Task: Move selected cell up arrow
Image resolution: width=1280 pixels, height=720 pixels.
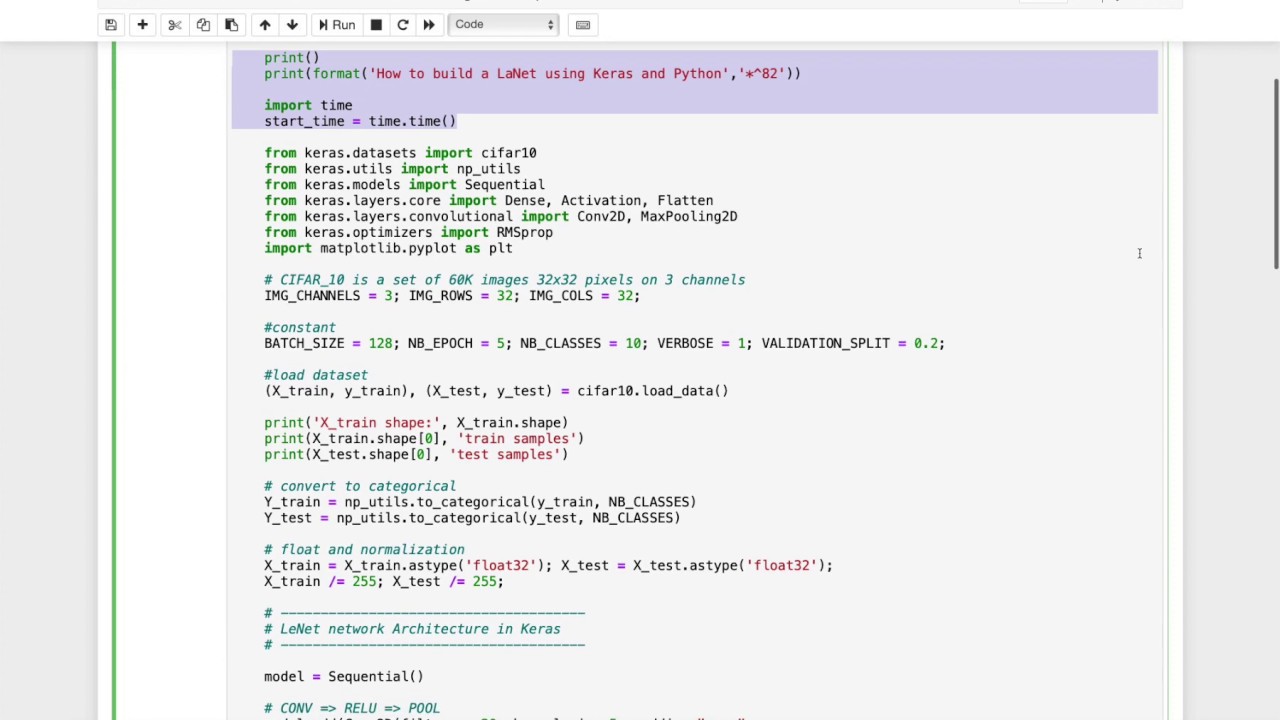Action: coord(264,24)
